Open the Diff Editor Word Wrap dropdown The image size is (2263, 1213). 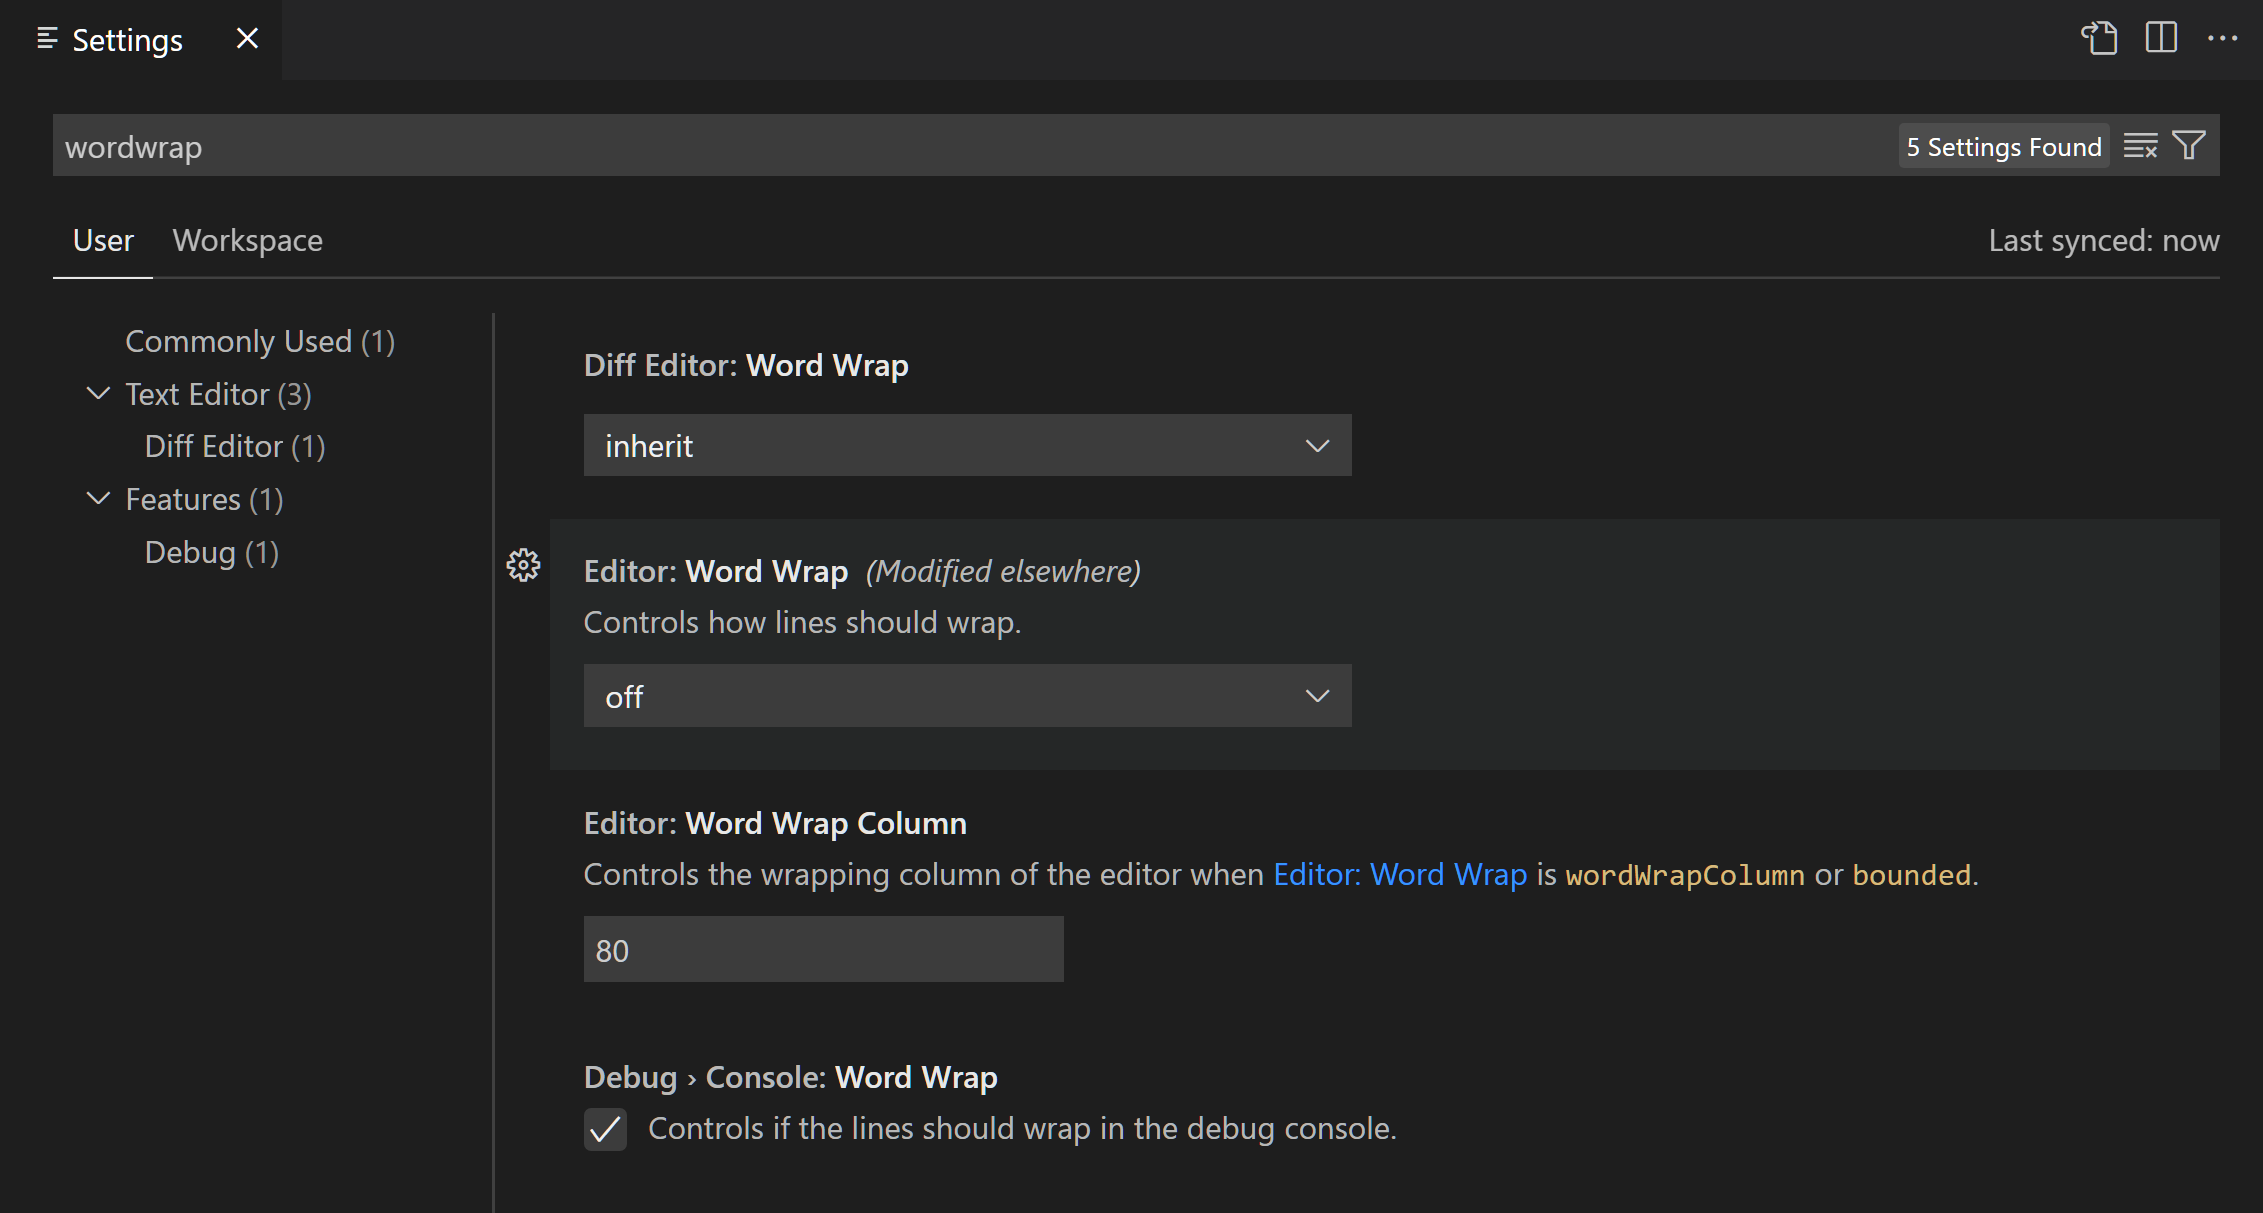click(965, 445)
